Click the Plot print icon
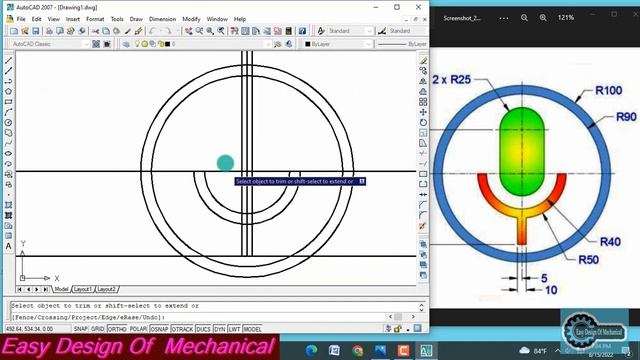The width and height of the screenshot is (640, 360). click(x=49, y=31)
